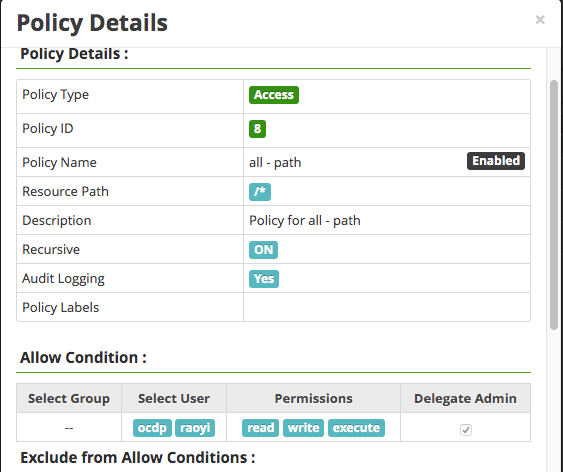Screen dimensions: 563x472
Task: Click the dialog's vertical scrollbar thumb
Action: [554, 205]
